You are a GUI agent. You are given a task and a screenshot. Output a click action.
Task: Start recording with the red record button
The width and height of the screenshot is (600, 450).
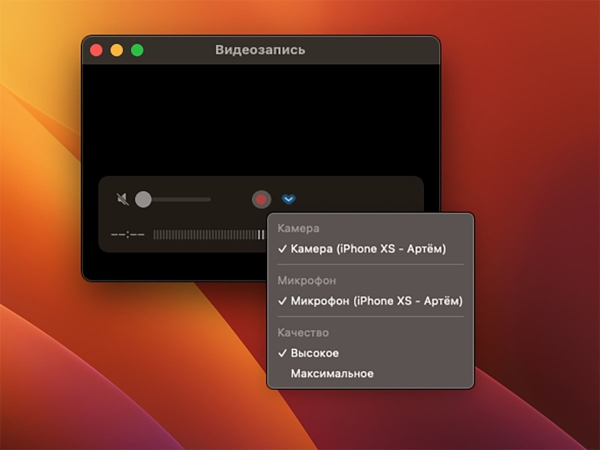coord(261,199)
